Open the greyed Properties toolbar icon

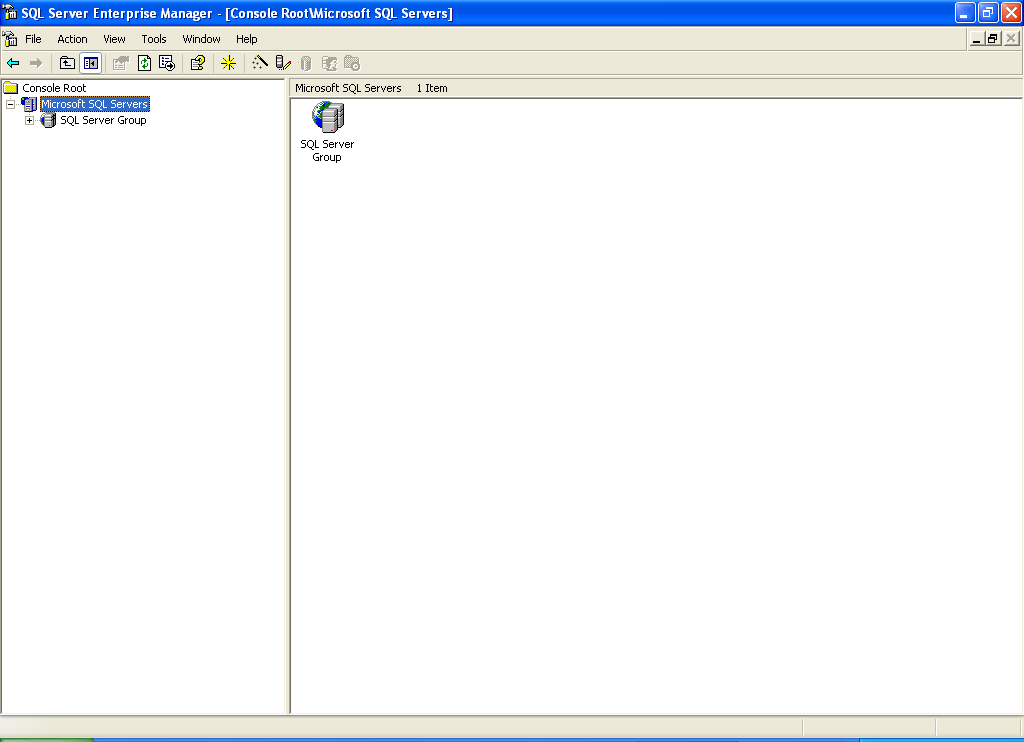120,63
